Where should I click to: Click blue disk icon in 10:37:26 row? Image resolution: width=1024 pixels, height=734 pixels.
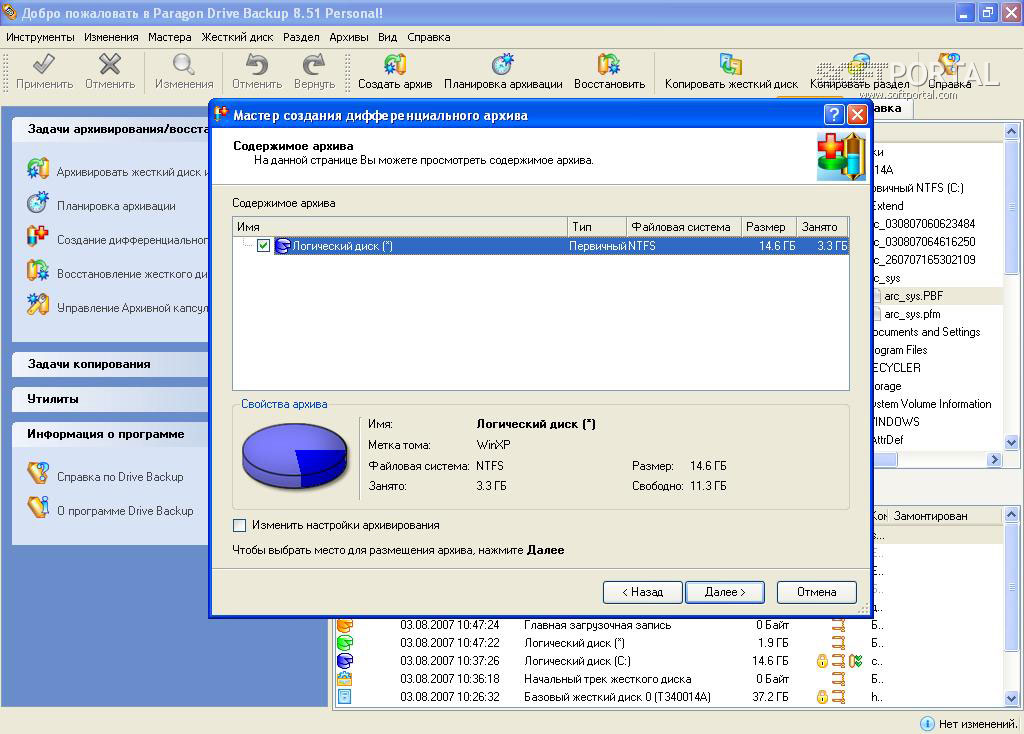345,661
